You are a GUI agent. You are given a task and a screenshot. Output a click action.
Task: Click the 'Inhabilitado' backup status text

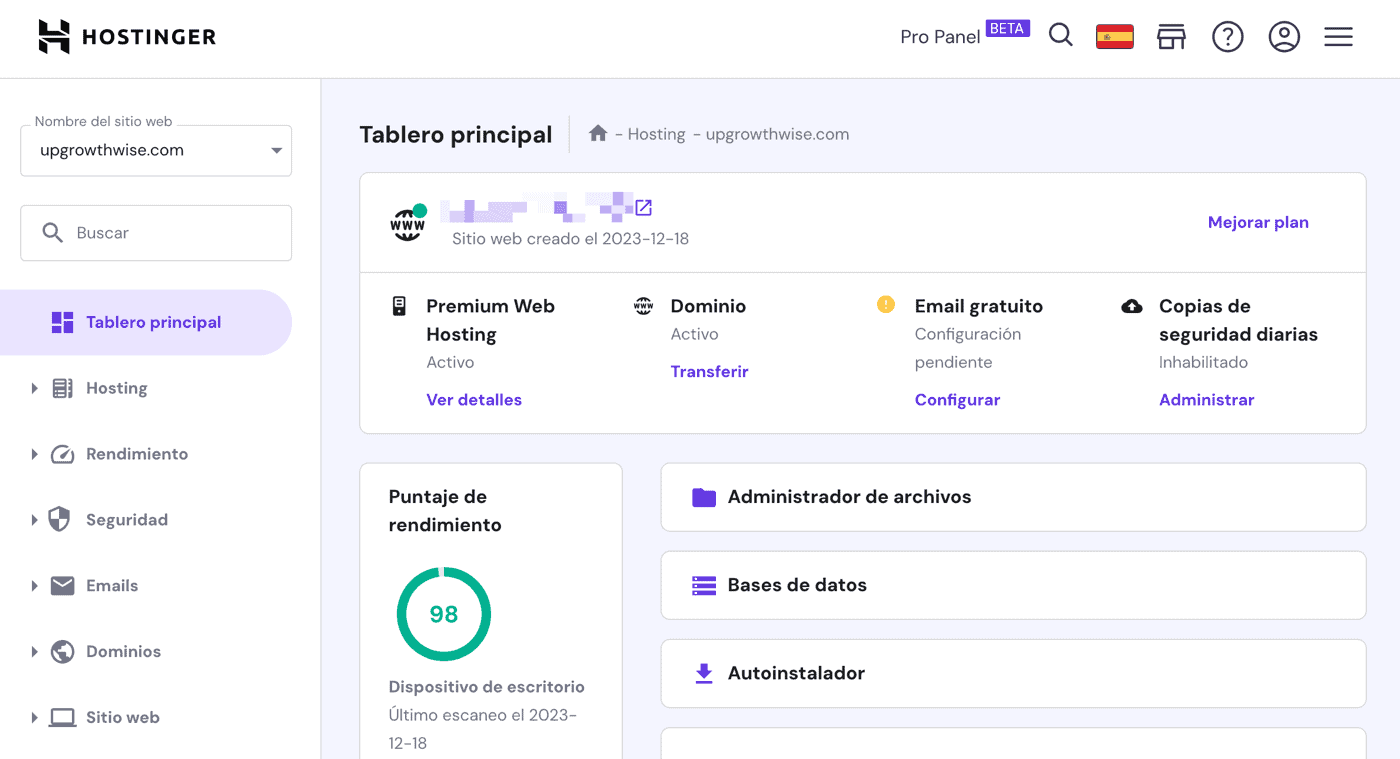[x=1203, y=362]
